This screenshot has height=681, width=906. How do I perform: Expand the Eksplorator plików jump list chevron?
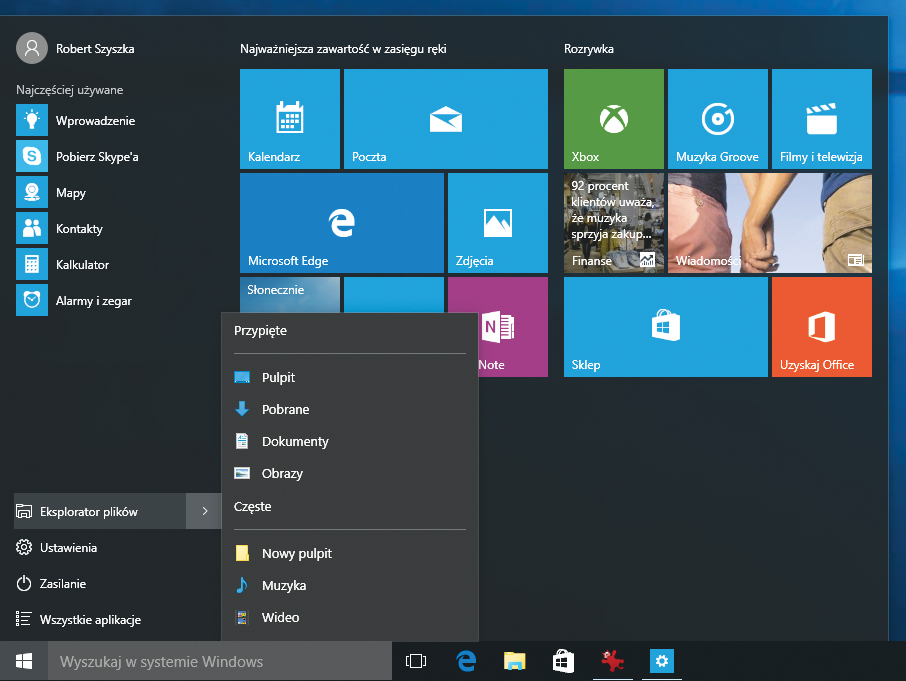click(204, 510)
